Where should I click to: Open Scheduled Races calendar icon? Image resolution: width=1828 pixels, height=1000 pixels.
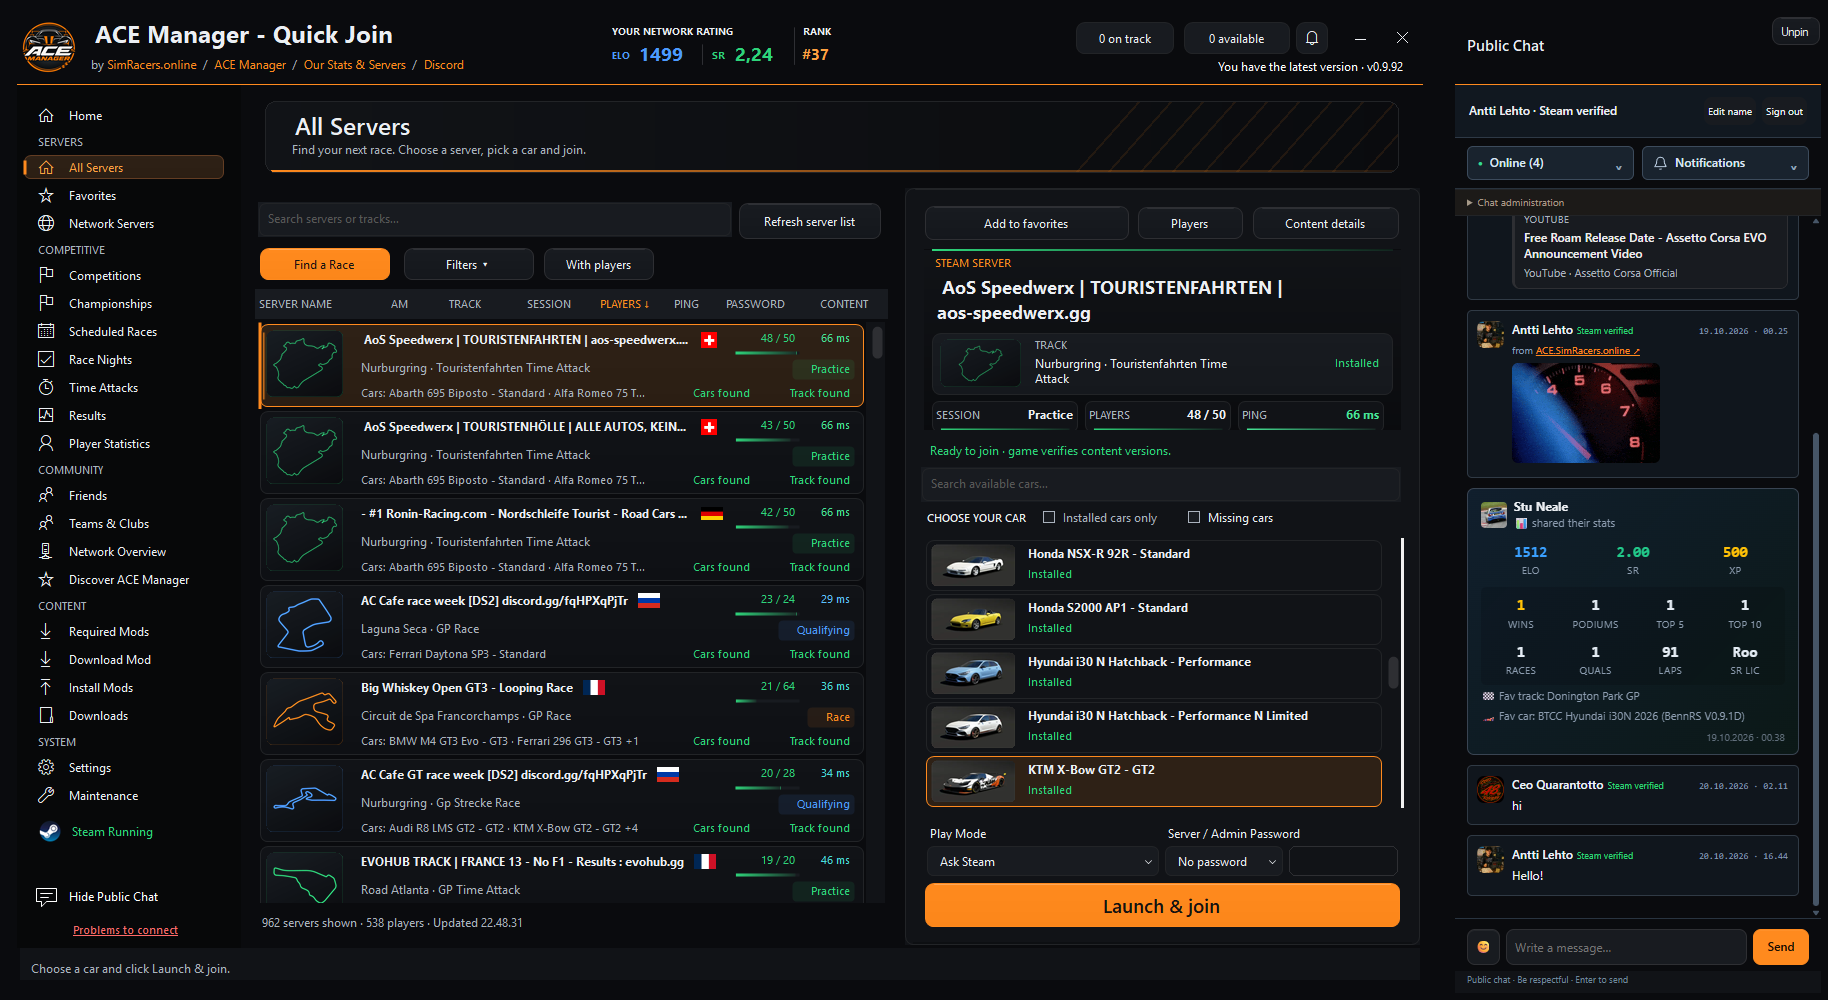[x=46, y=331]
